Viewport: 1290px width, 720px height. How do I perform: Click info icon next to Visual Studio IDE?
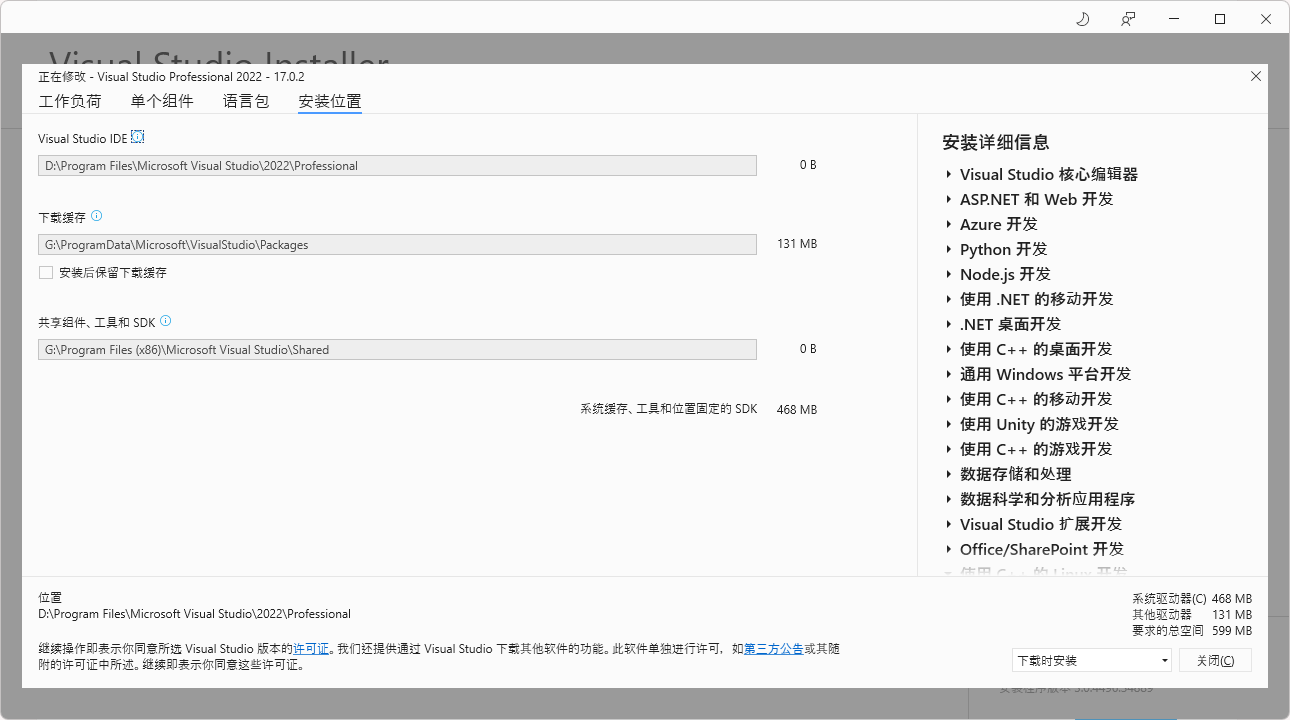pos(138,137)
